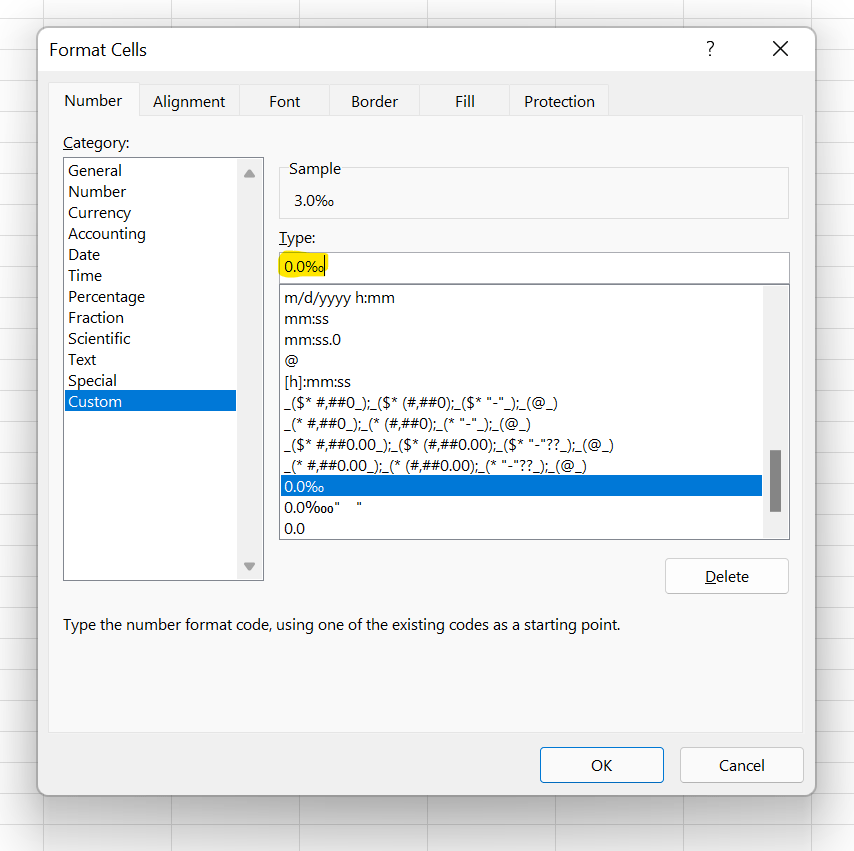Switch to the Alignment tab
This screenshot has height=851, width=854.
point(188,101)
